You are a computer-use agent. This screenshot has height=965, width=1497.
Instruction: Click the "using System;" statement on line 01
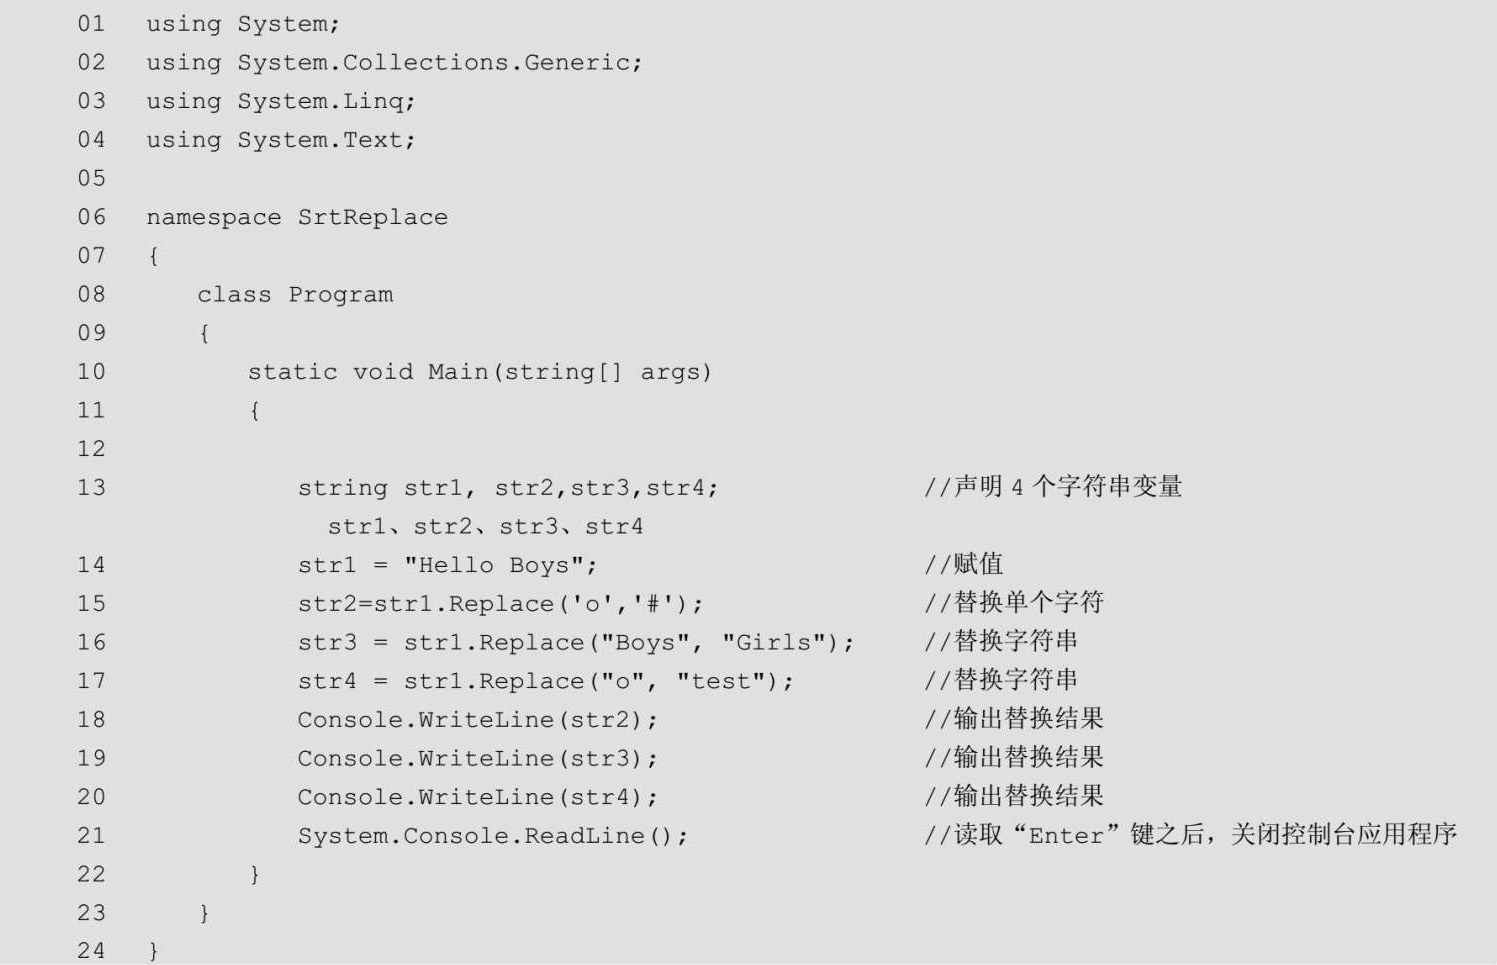242,24
